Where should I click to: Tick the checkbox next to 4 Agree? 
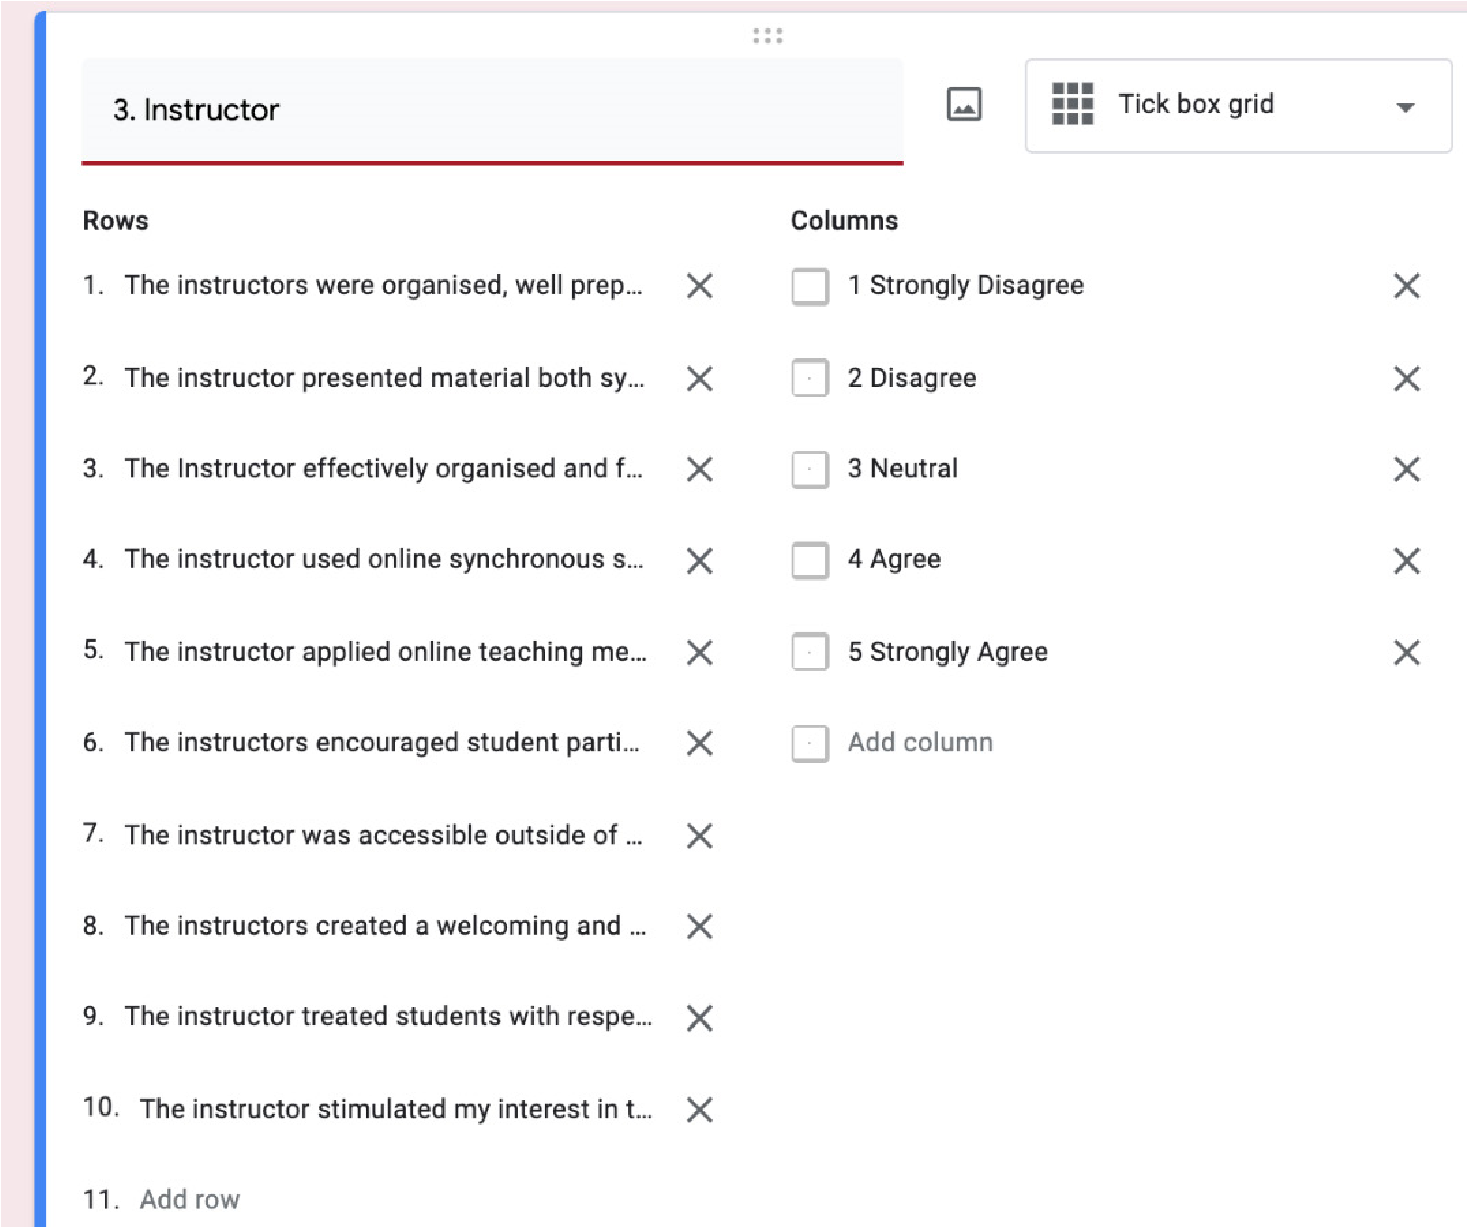pyautogui.click(x=810, y=561)
